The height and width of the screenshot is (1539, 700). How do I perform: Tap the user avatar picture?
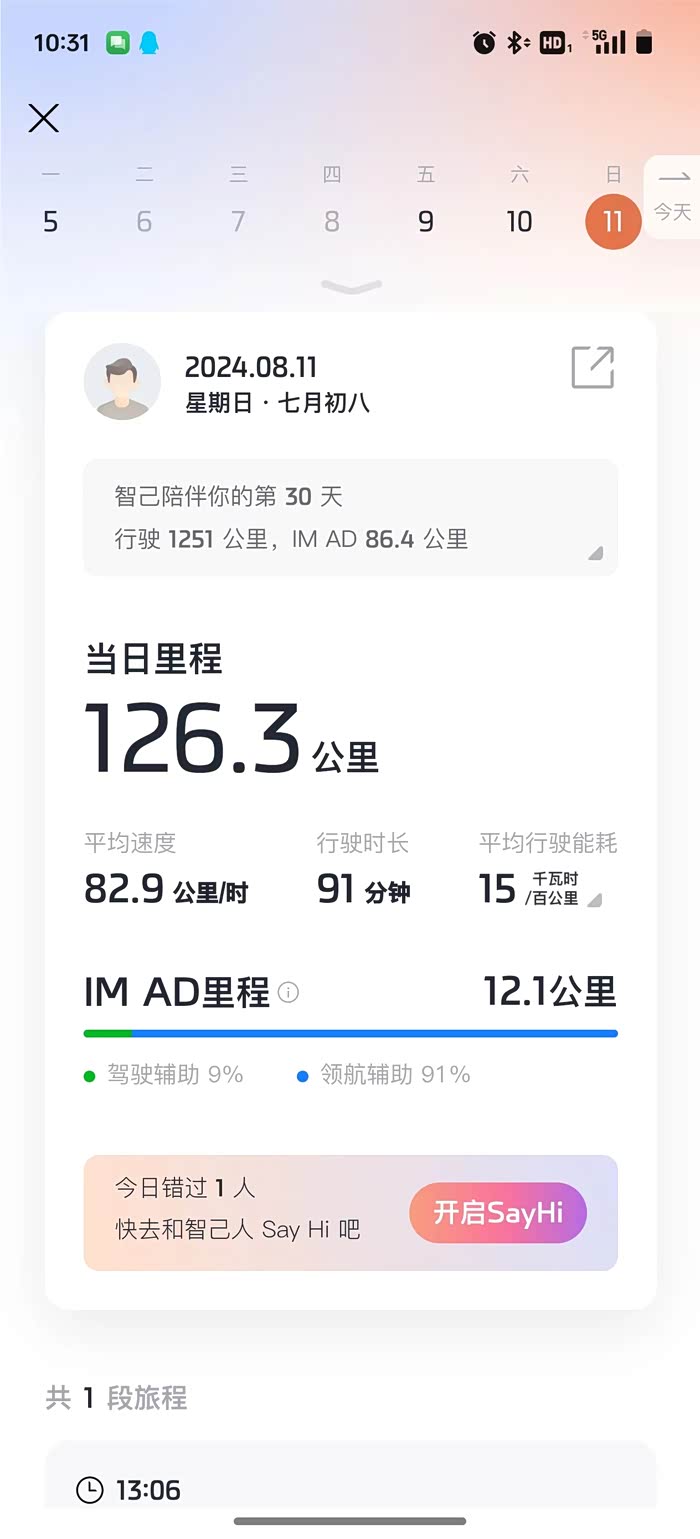(123, 381)
